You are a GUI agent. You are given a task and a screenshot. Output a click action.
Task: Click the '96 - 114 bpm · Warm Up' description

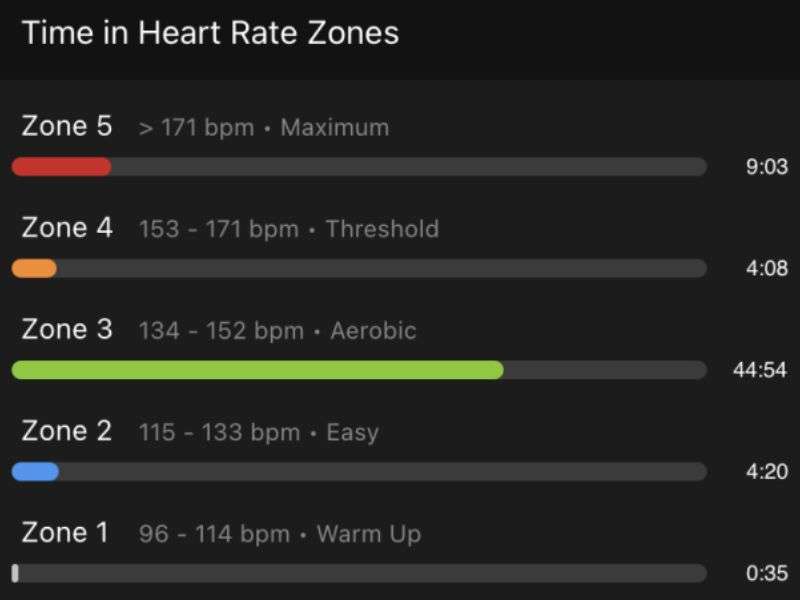(x=280, y=534)
